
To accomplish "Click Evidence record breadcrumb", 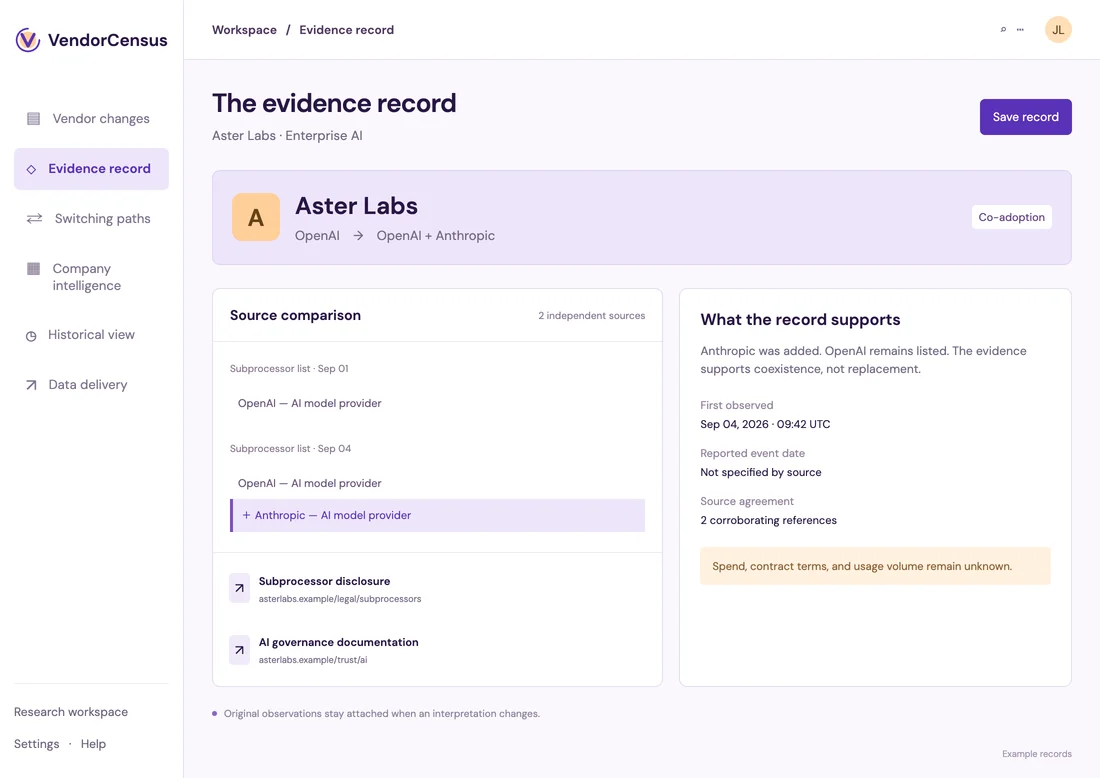I will click(347, 30).
